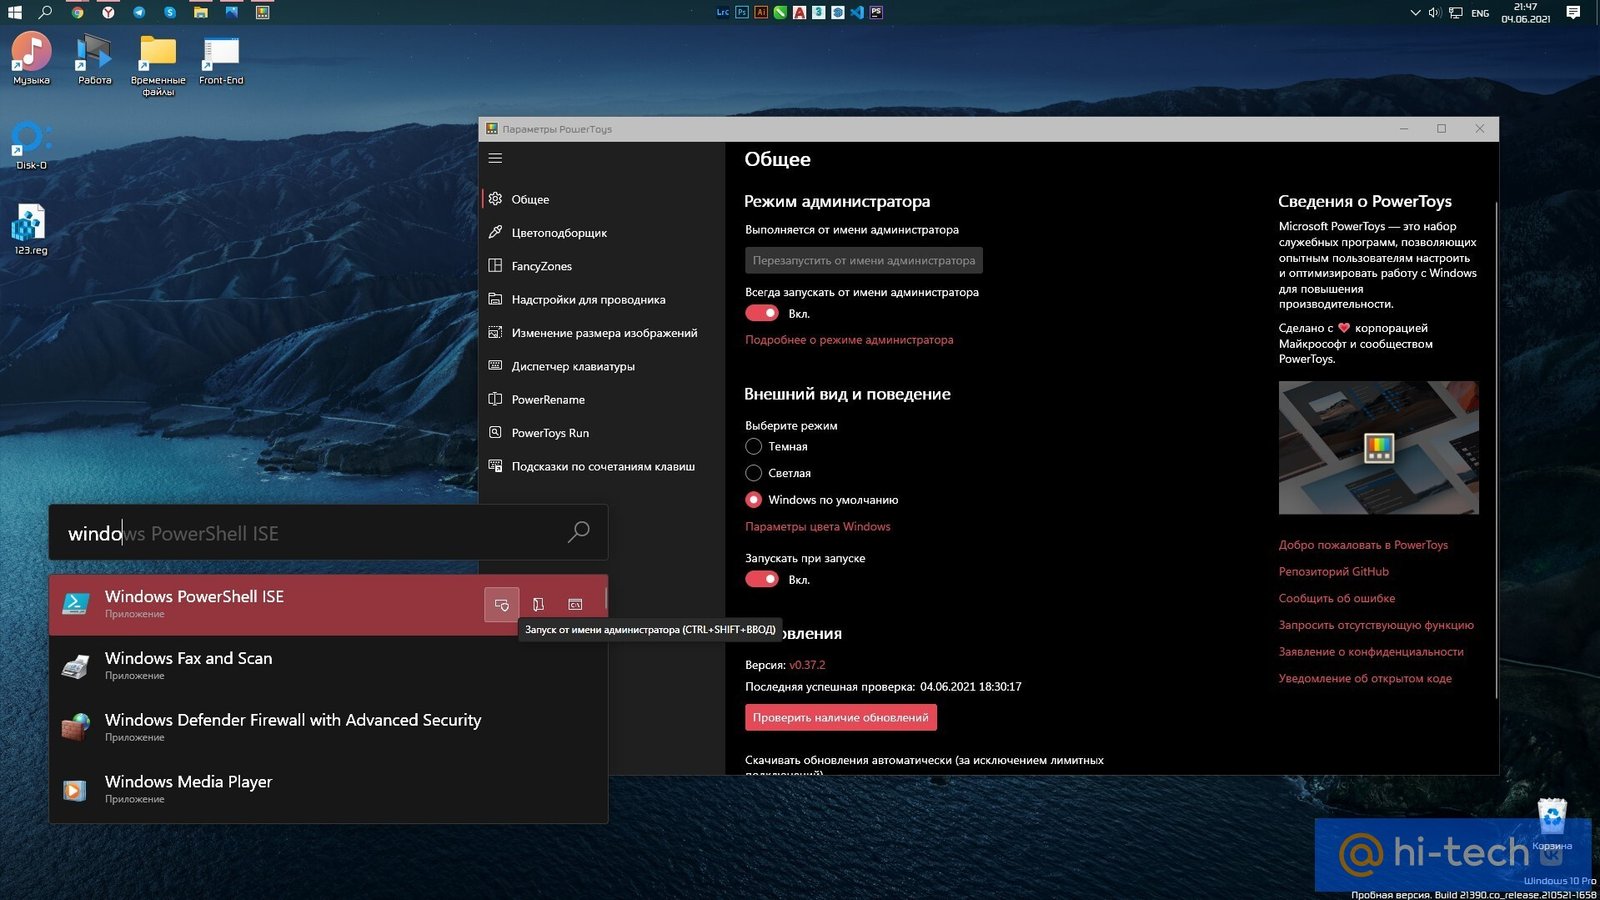1600x900 pixels.
Task: Toggle the 'Запускать при запуске' switch
Action: click(762, 579)
